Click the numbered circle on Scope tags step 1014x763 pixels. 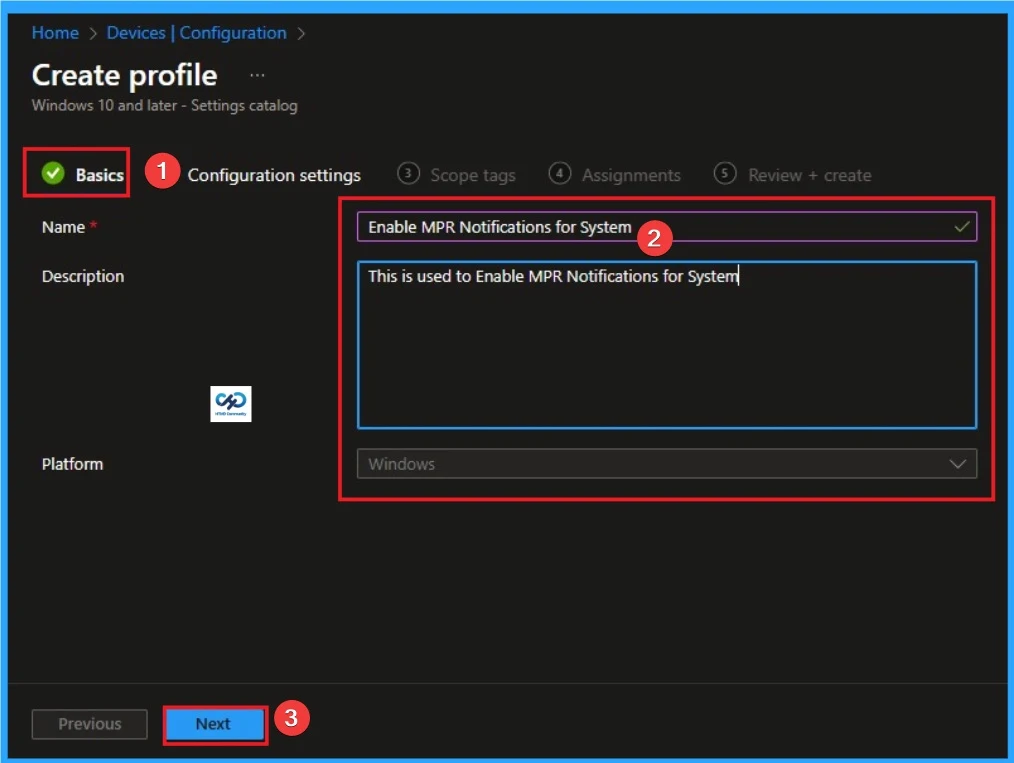(x=407, y=174)
